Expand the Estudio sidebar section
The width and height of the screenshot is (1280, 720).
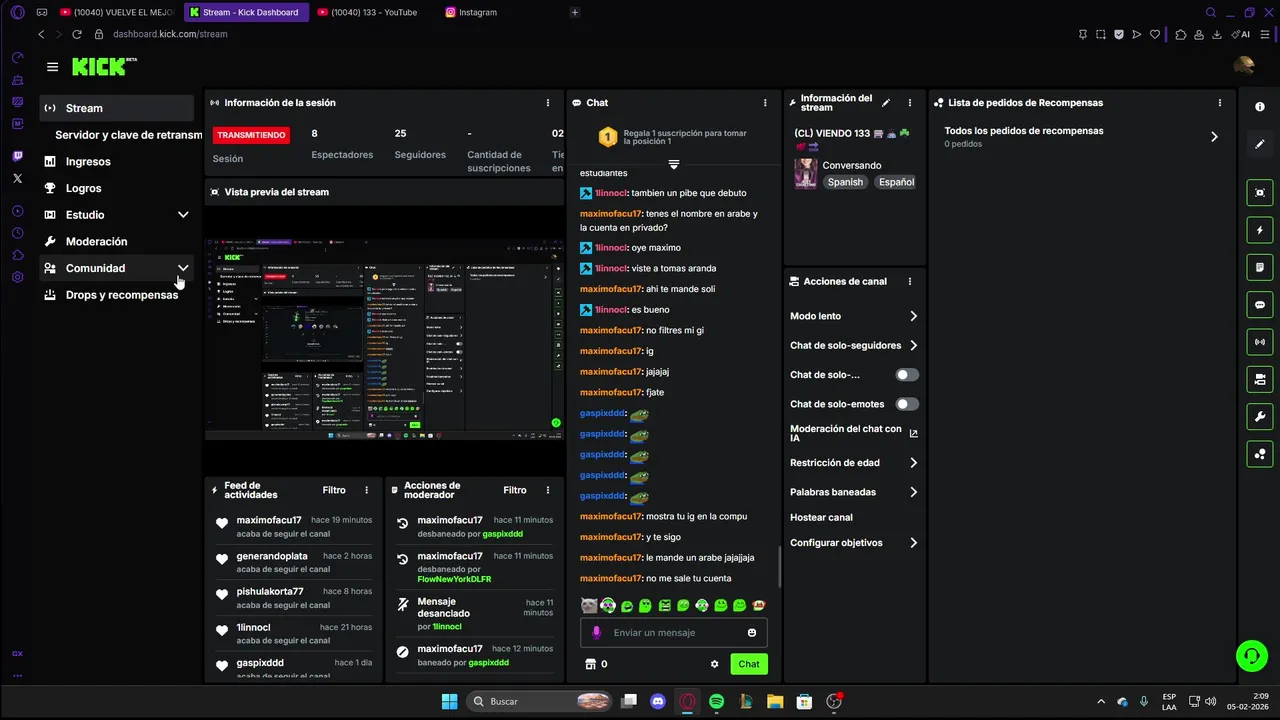coord(183,215)
